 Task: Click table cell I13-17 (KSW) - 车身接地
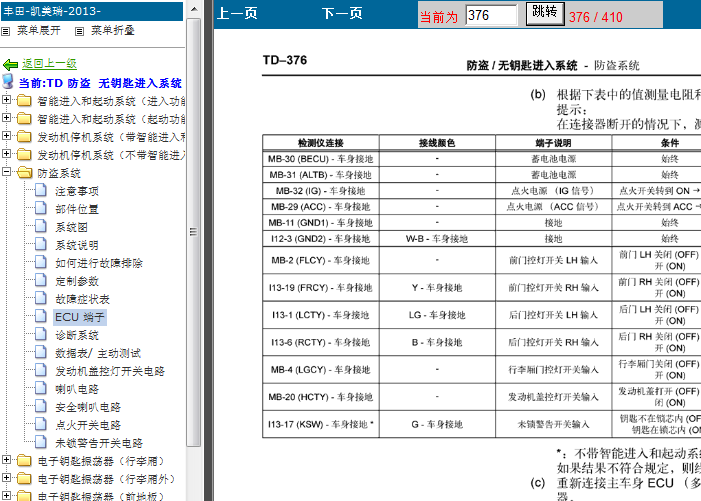321,424
